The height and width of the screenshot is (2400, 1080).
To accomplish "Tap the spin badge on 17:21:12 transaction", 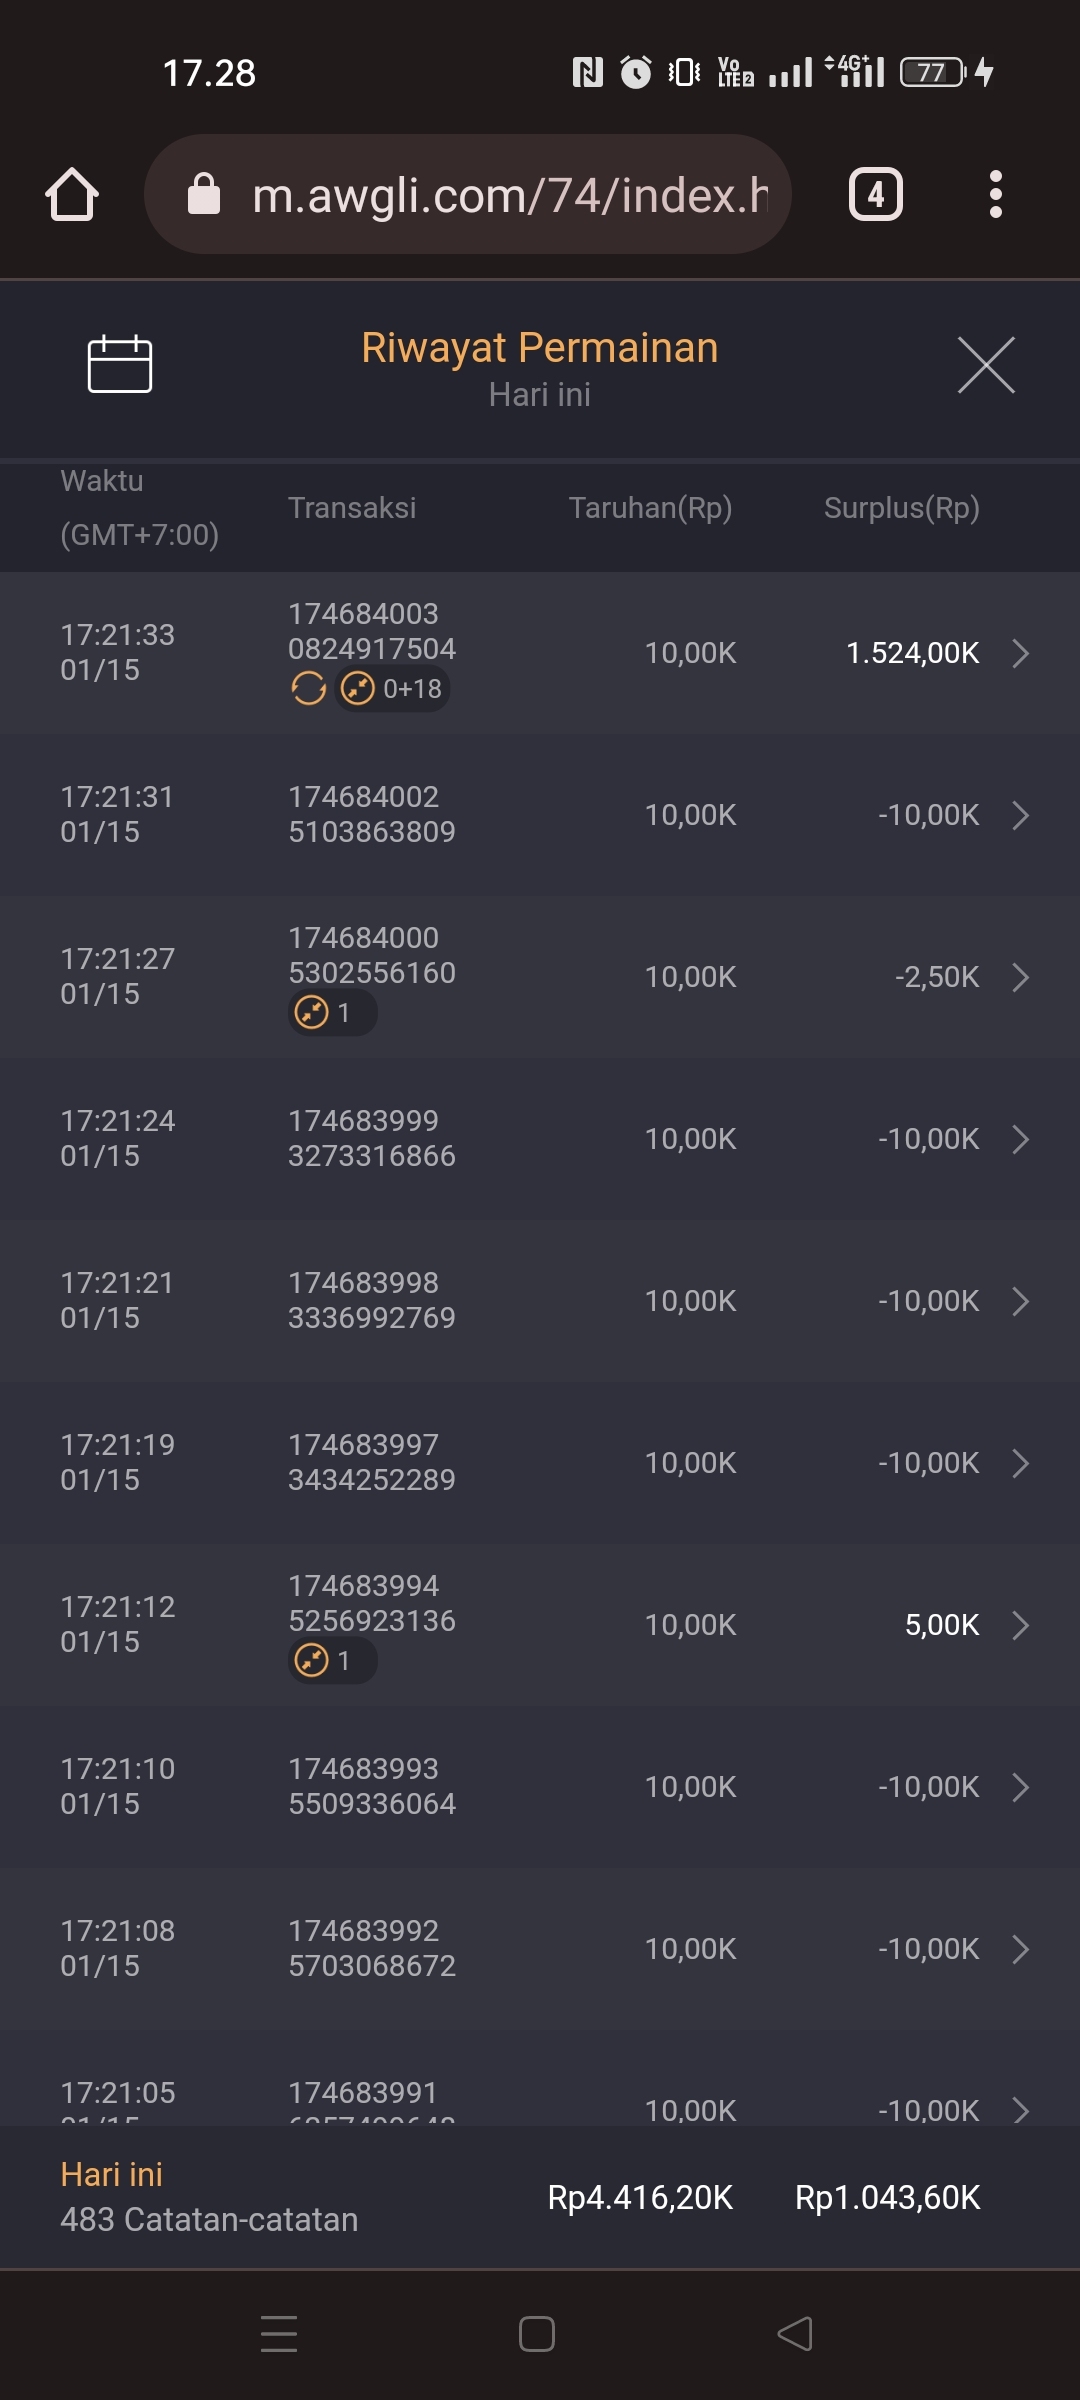I will point(332,1660).
